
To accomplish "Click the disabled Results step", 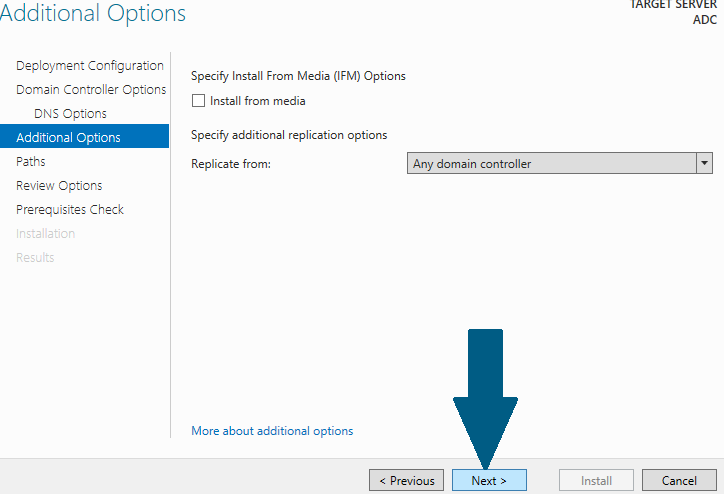I will 35,258.
